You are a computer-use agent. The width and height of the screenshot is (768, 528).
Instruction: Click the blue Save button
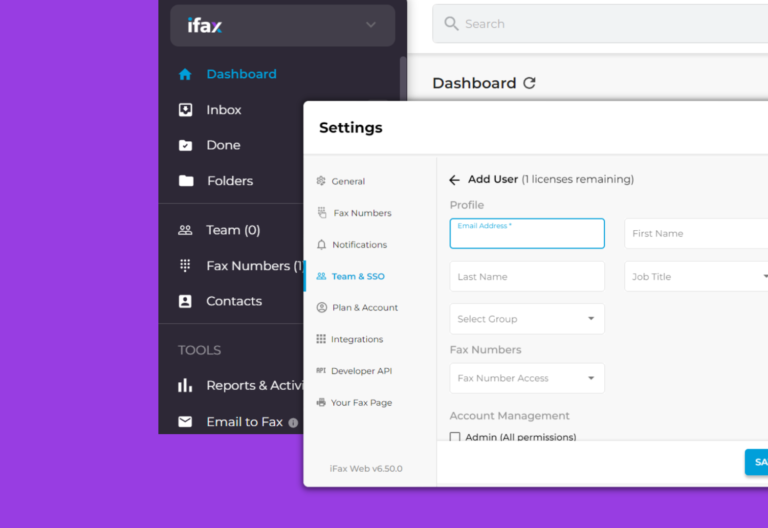tap(756, 462)
